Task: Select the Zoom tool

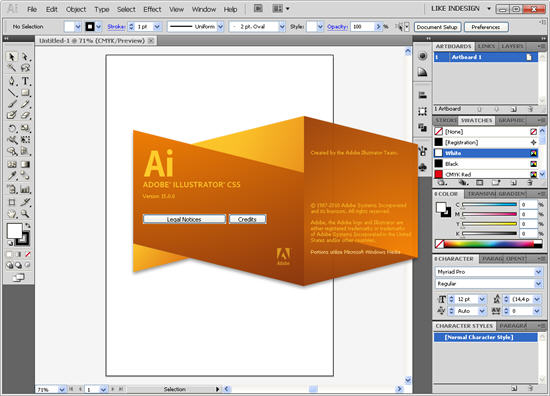Action: click(25, 214)
